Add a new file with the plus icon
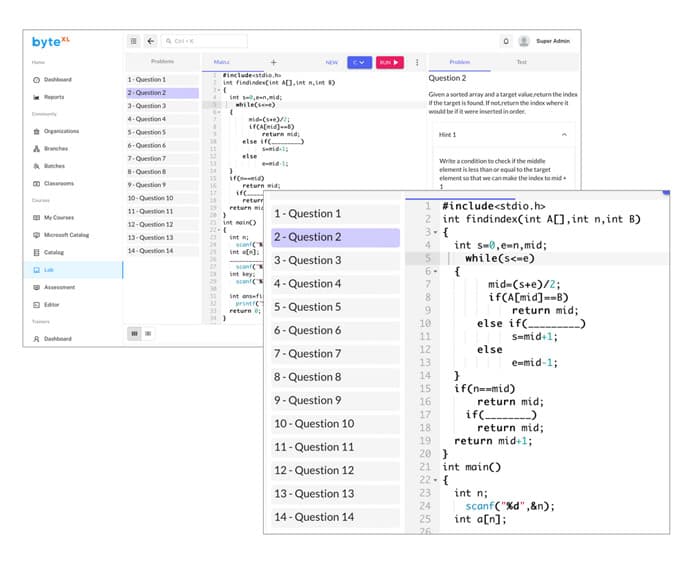700x578 pixels. [273, 62]
